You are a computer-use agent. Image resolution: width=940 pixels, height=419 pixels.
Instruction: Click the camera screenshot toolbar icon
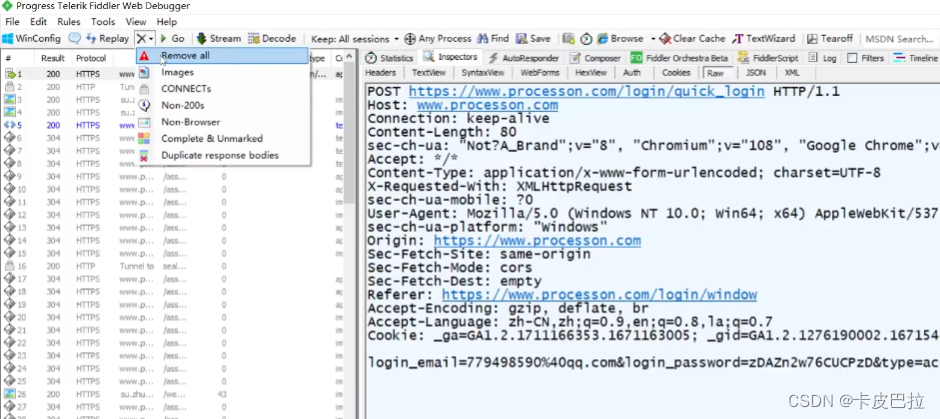click(568, 38)
